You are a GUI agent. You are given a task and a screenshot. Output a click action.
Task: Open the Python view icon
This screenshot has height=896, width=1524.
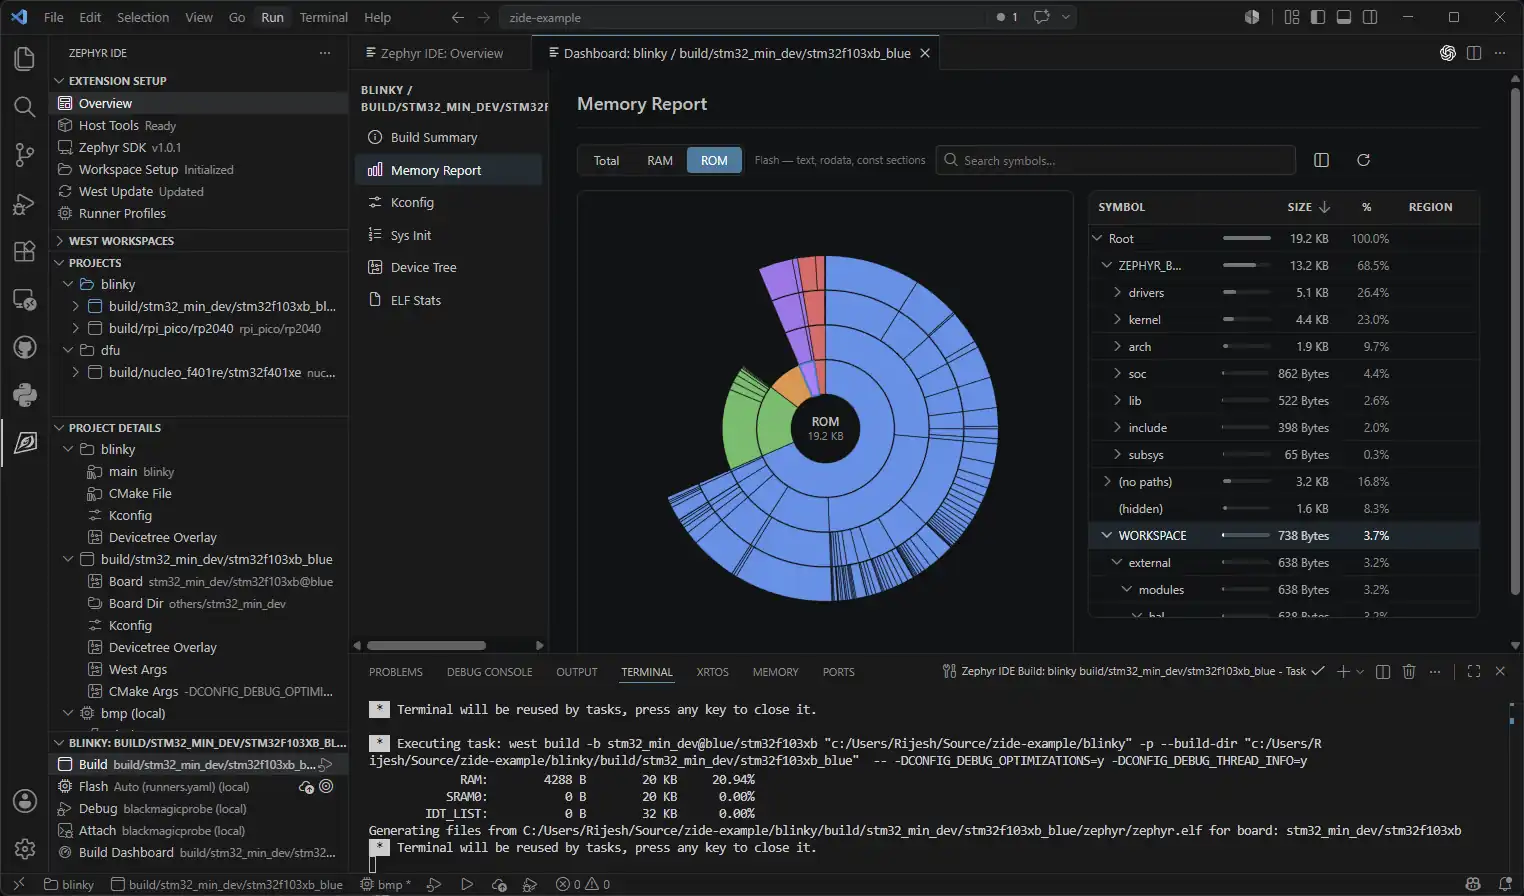(25, 395)
